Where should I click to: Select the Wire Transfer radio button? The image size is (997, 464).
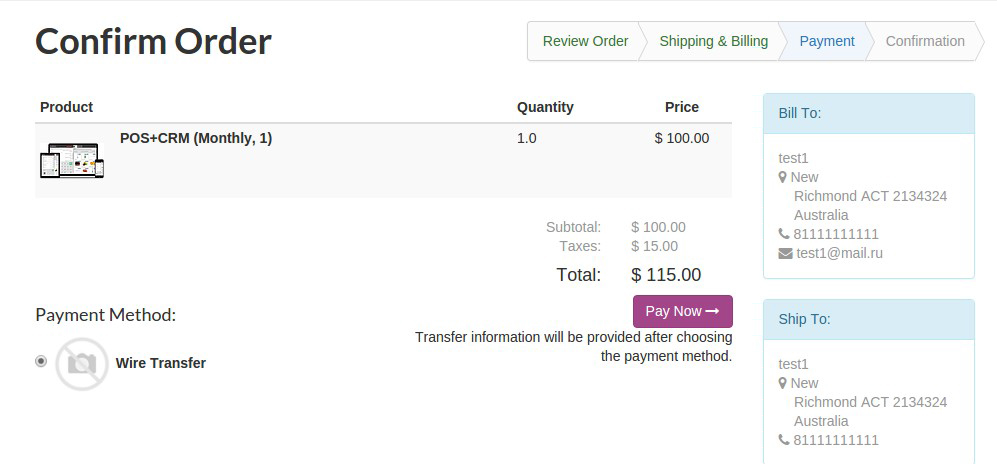(x=41, y=361)
